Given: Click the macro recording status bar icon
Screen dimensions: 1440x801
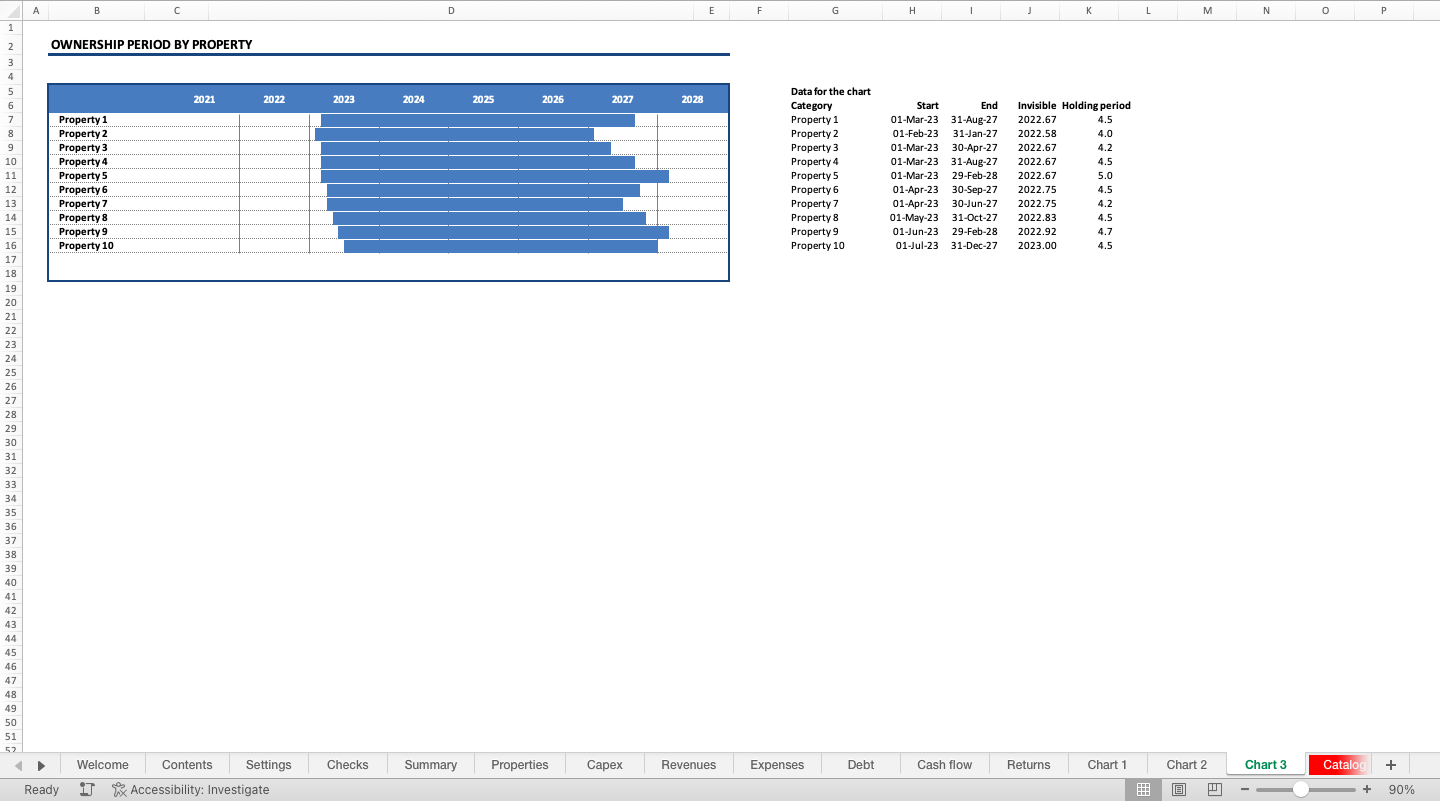Looking at the screenshot, I should pos(87,789).
